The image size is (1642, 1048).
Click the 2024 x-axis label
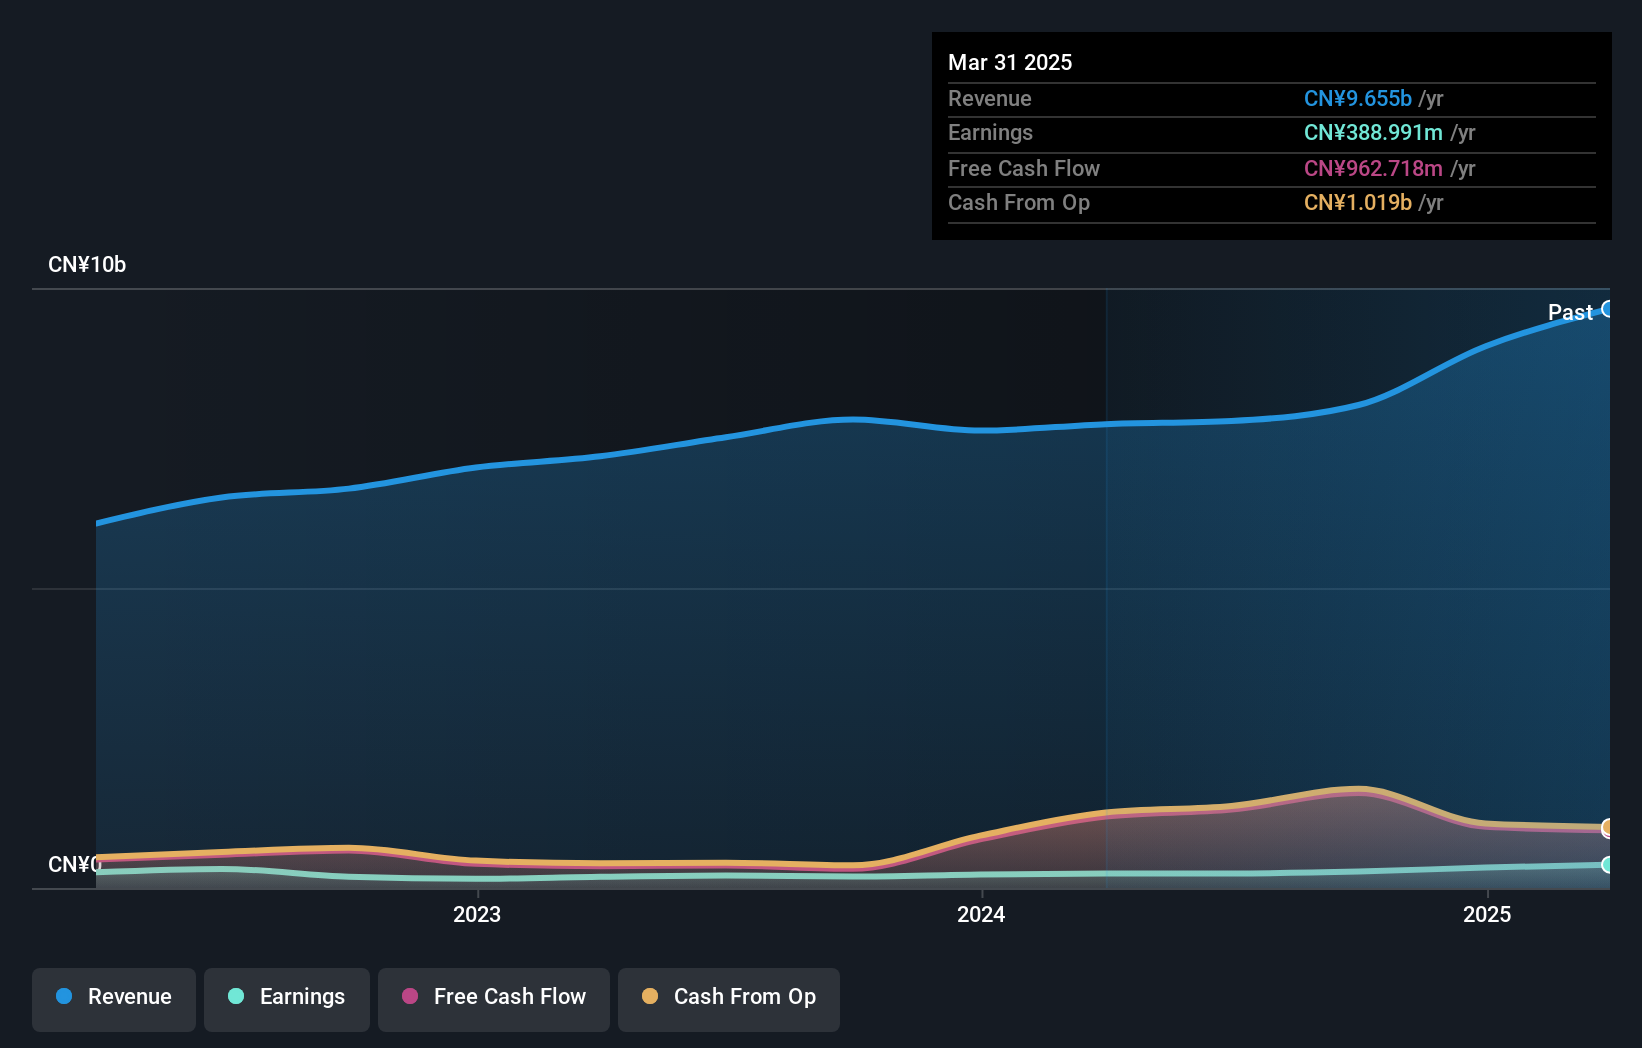pyautogui.click(x=981, y=914)
